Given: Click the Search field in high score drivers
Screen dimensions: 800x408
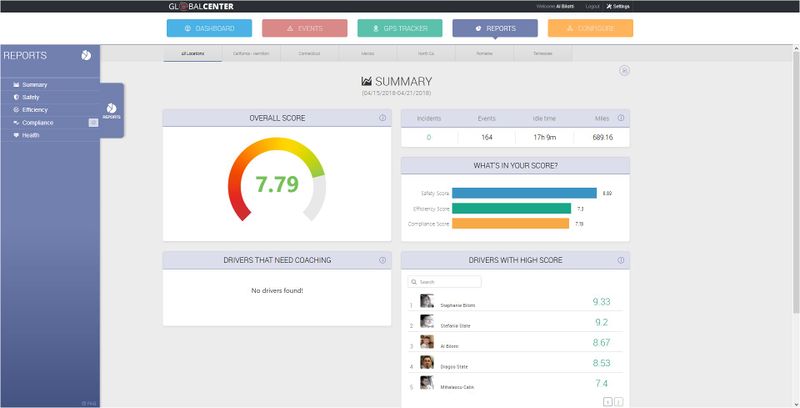Looking at the screenshot, I should coord(445,282).
